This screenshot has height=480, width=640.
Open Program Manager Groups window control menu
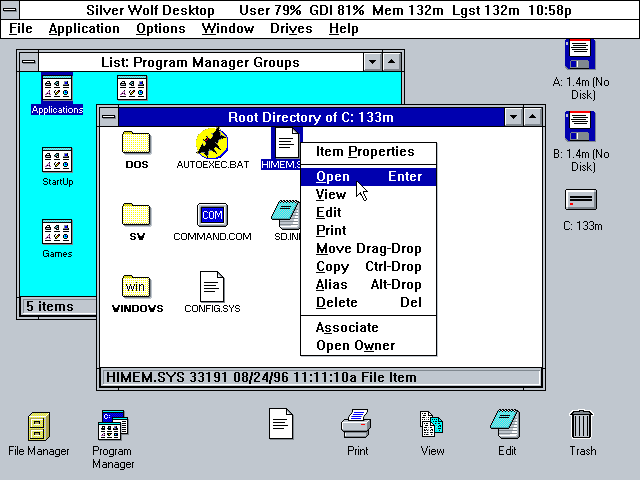pos(29,62)
